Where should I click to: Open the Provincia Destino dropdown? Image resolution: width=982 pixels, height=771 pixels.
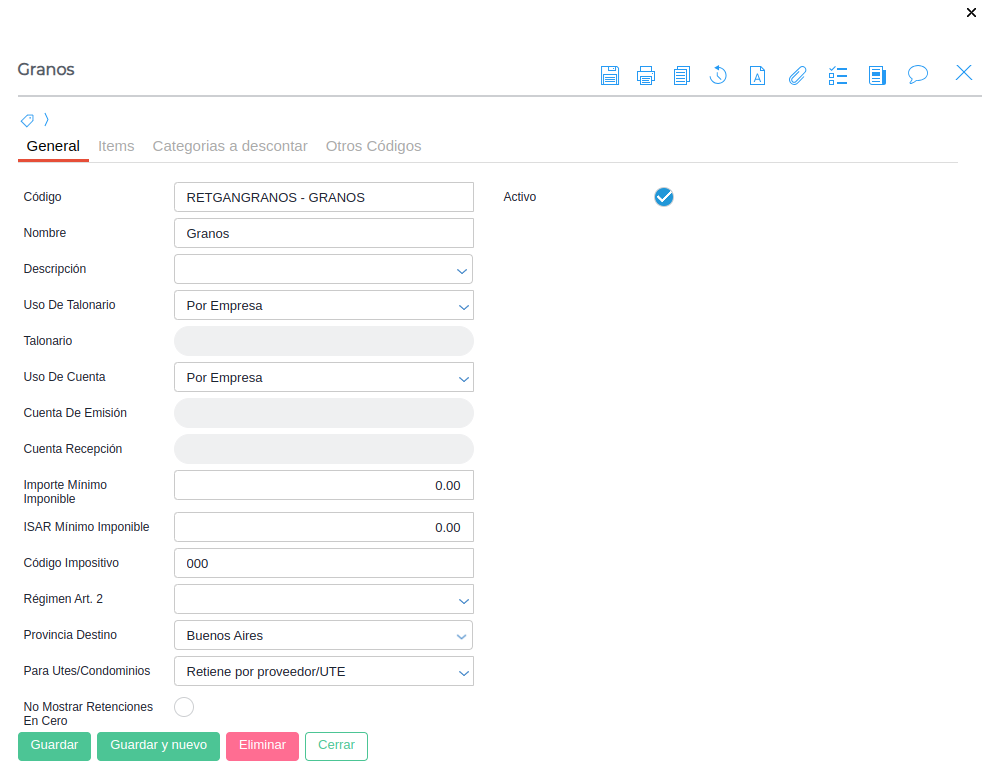[323, 635]
